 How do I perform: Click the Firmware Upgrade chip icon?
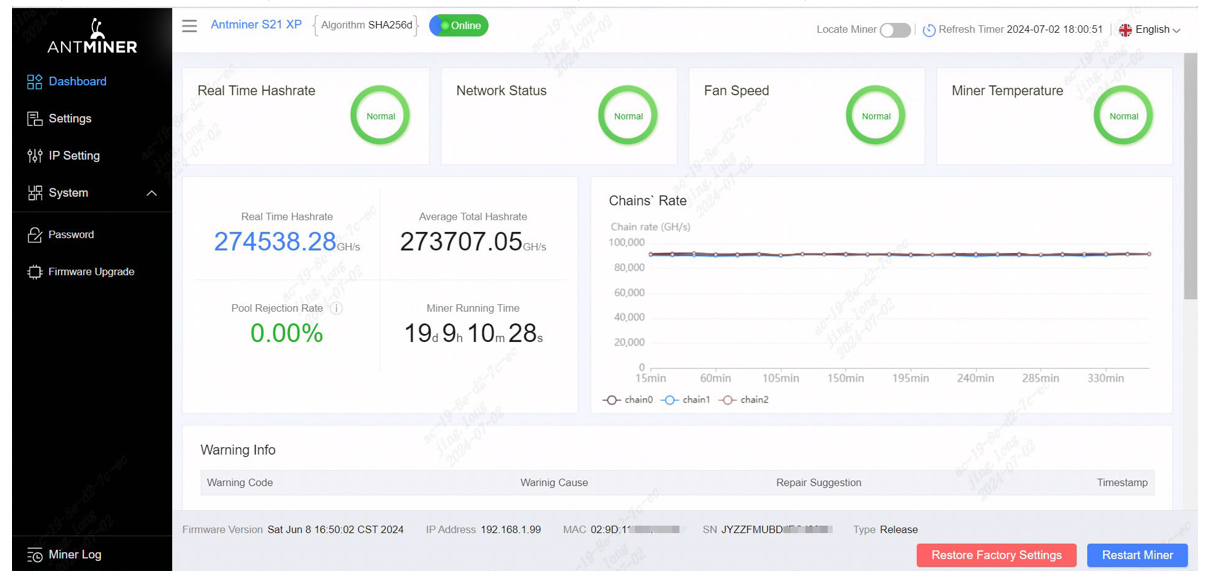pos(35,272)
